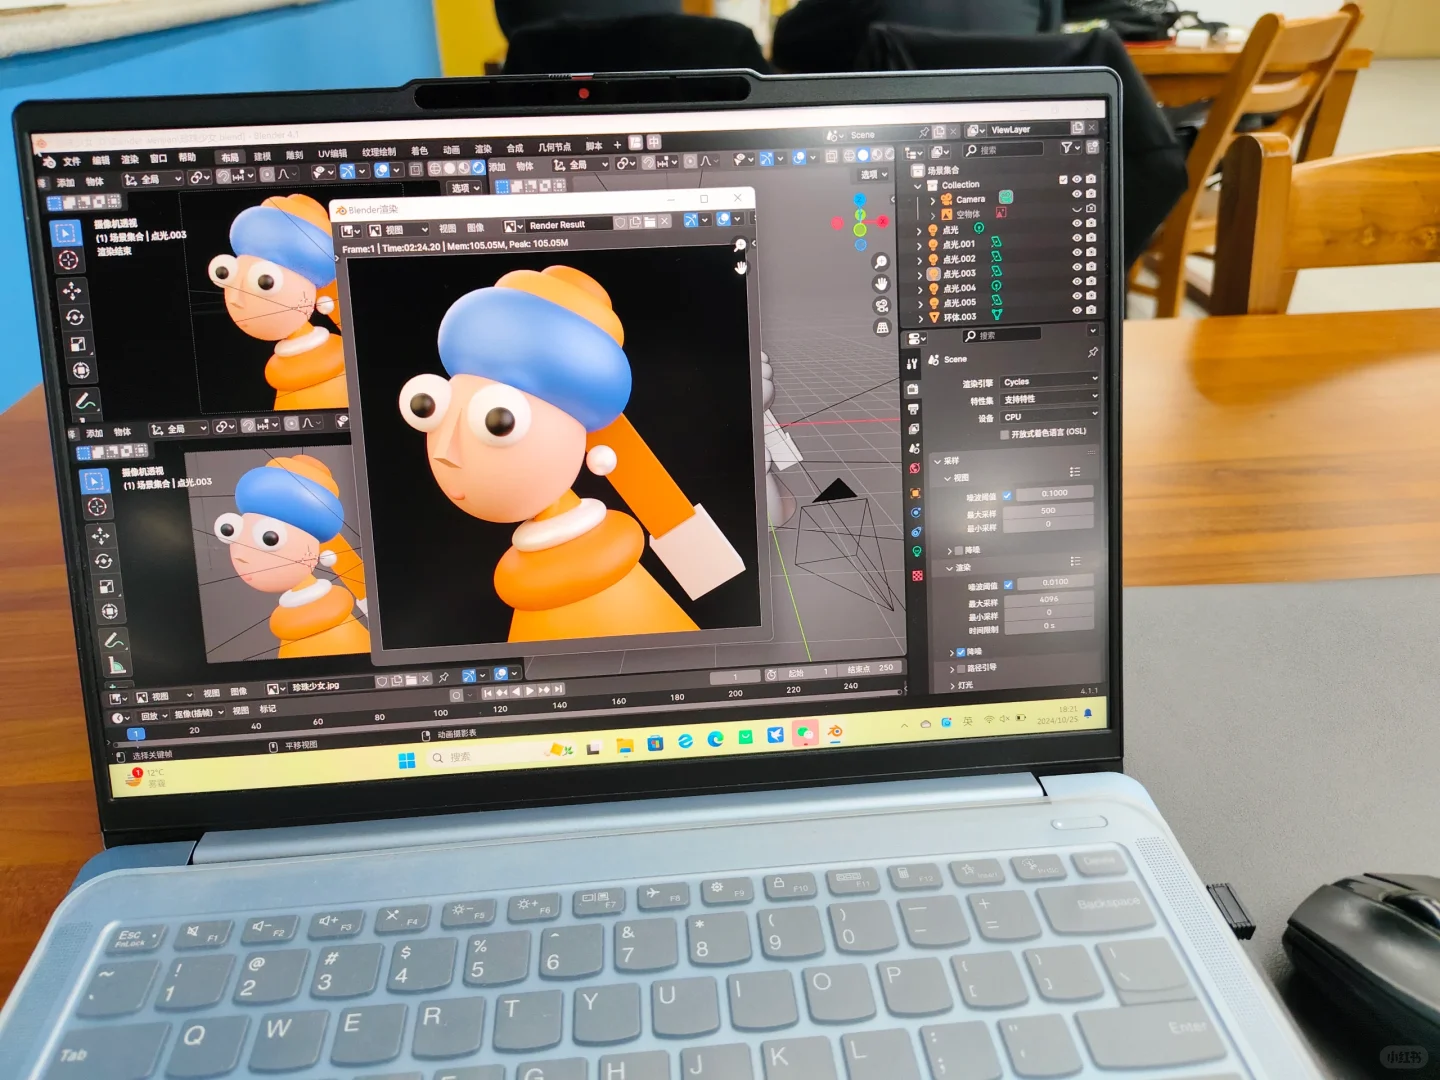Image resolution: width=1440 pixels, height=1080 pixels.
Task: Collapse the 采样 panel
Action: point(937,462)
